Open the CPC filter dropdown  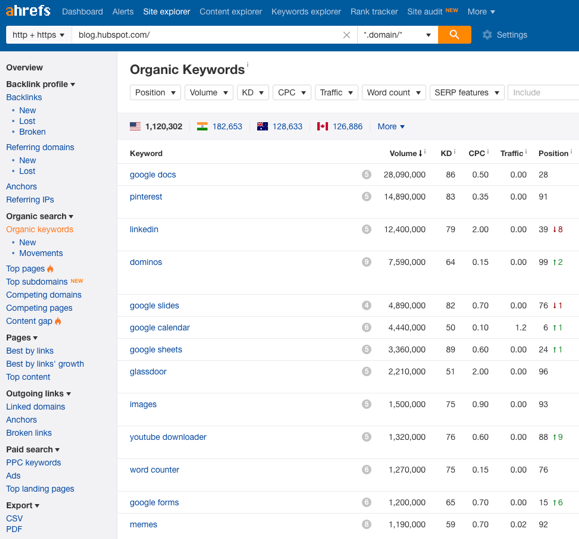click(x=292, y=92)
